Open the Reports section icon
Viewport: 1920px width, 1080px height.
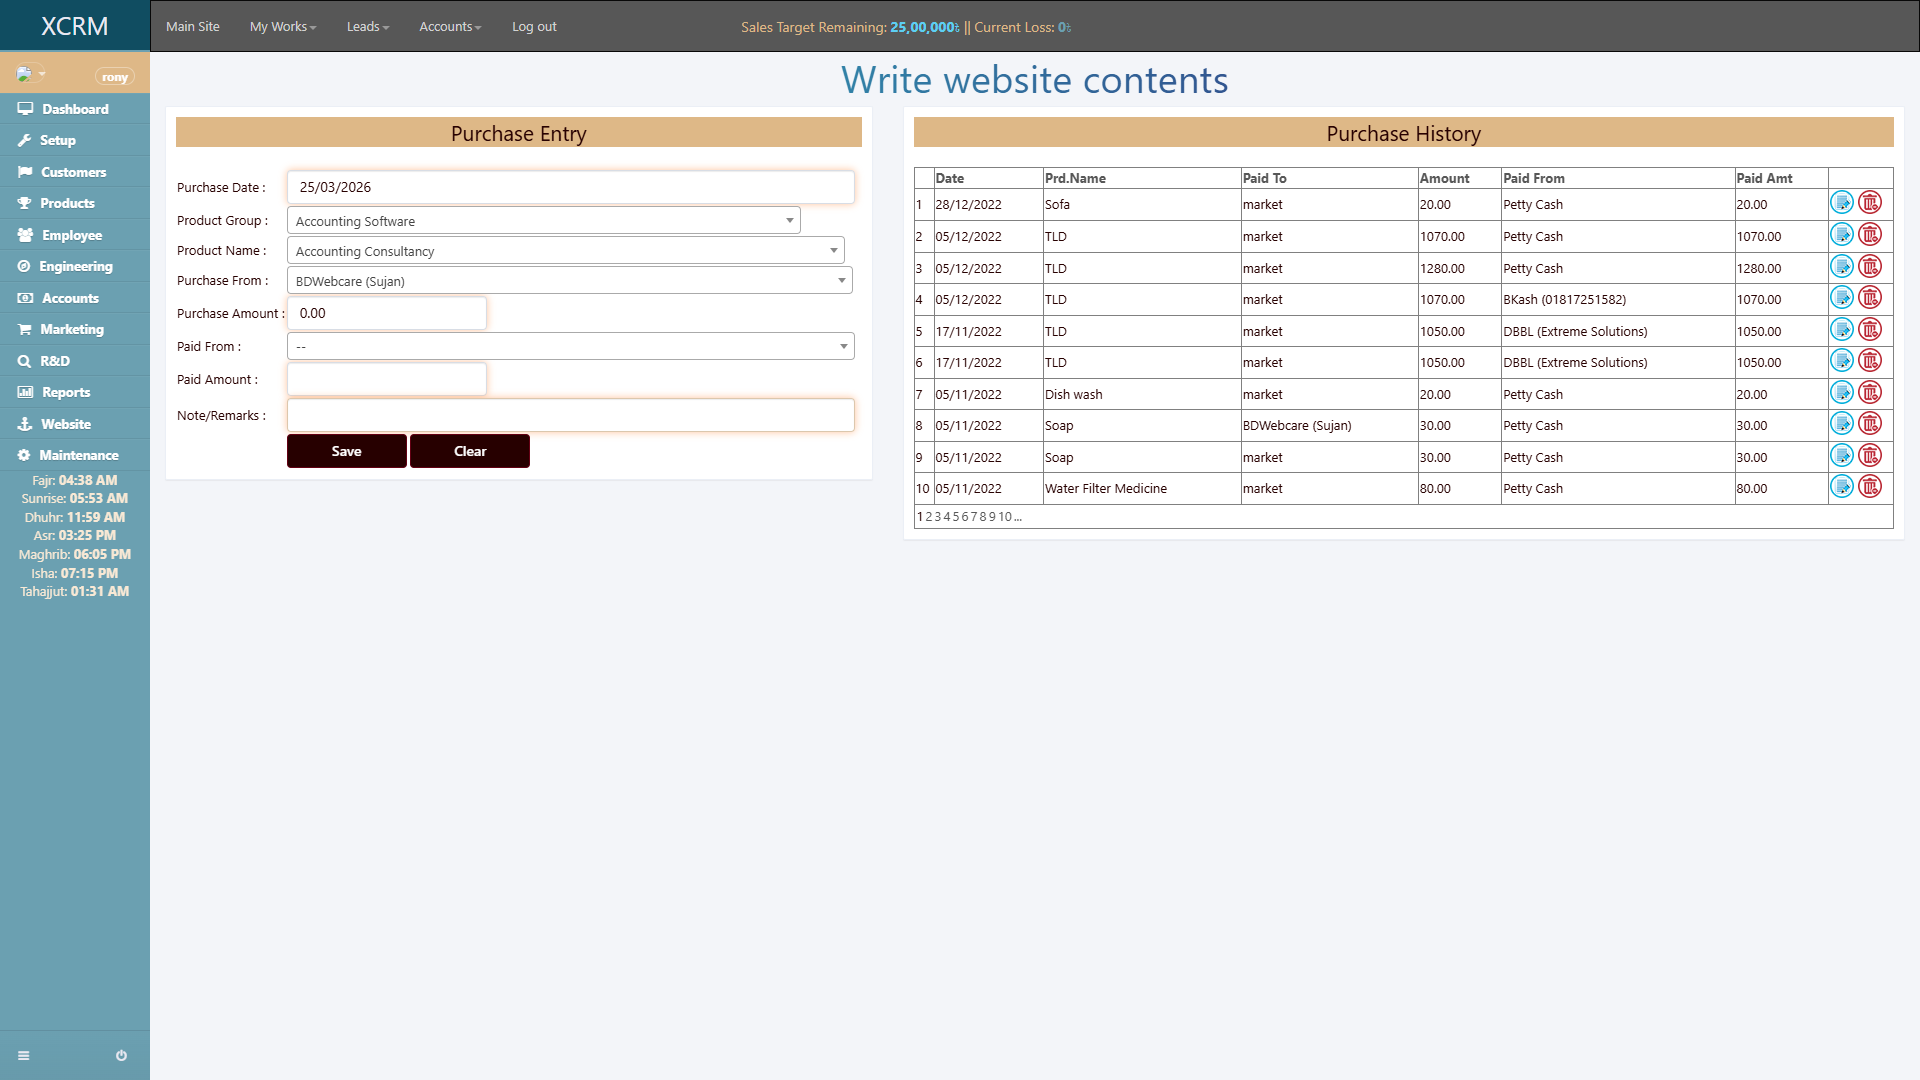pos(26,392)
